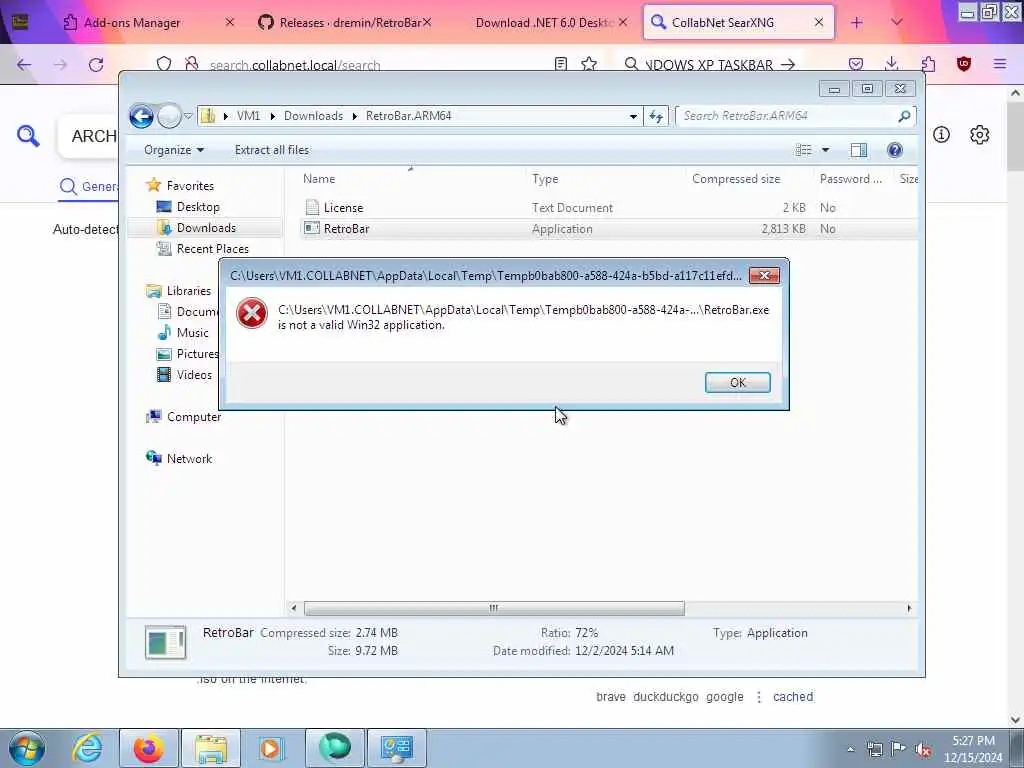Viewport: 1024px width, 768px height.
Task: Open Computer in navigation pane
Action: [193, 417]
